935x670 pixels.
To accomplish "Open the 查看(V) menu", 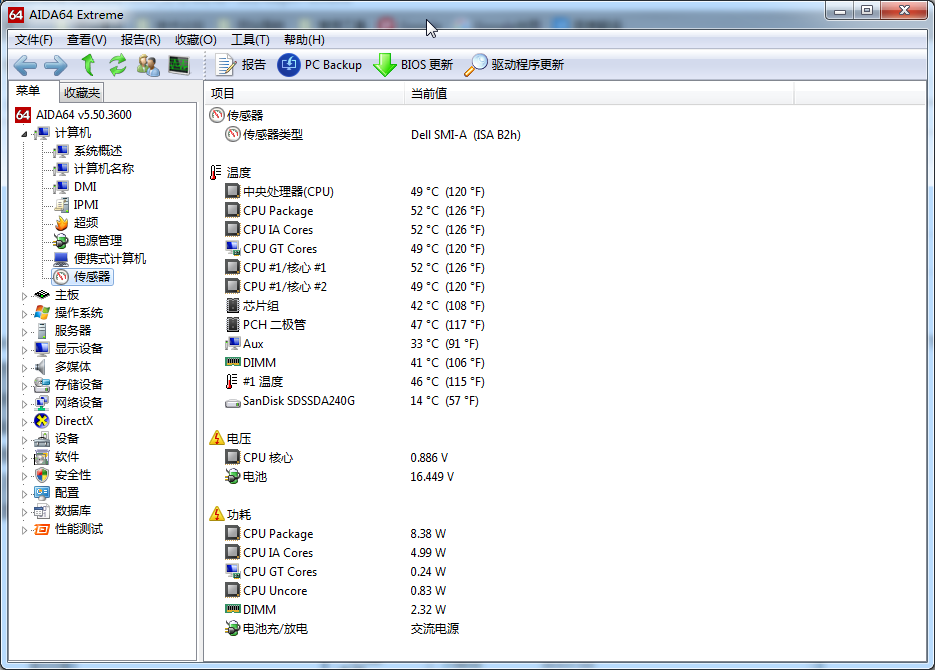I will pos(86,40).
